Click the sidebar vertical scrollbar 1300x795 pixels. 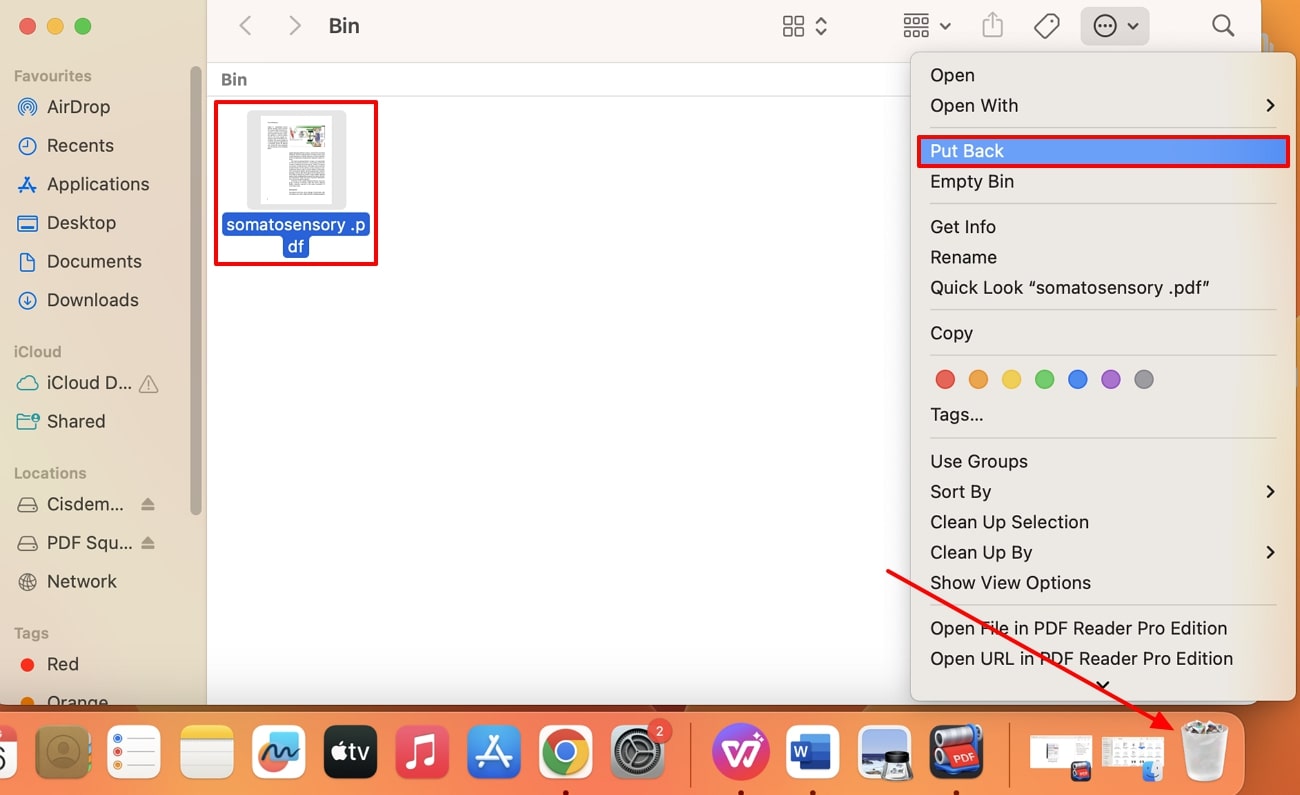[196, 290]
